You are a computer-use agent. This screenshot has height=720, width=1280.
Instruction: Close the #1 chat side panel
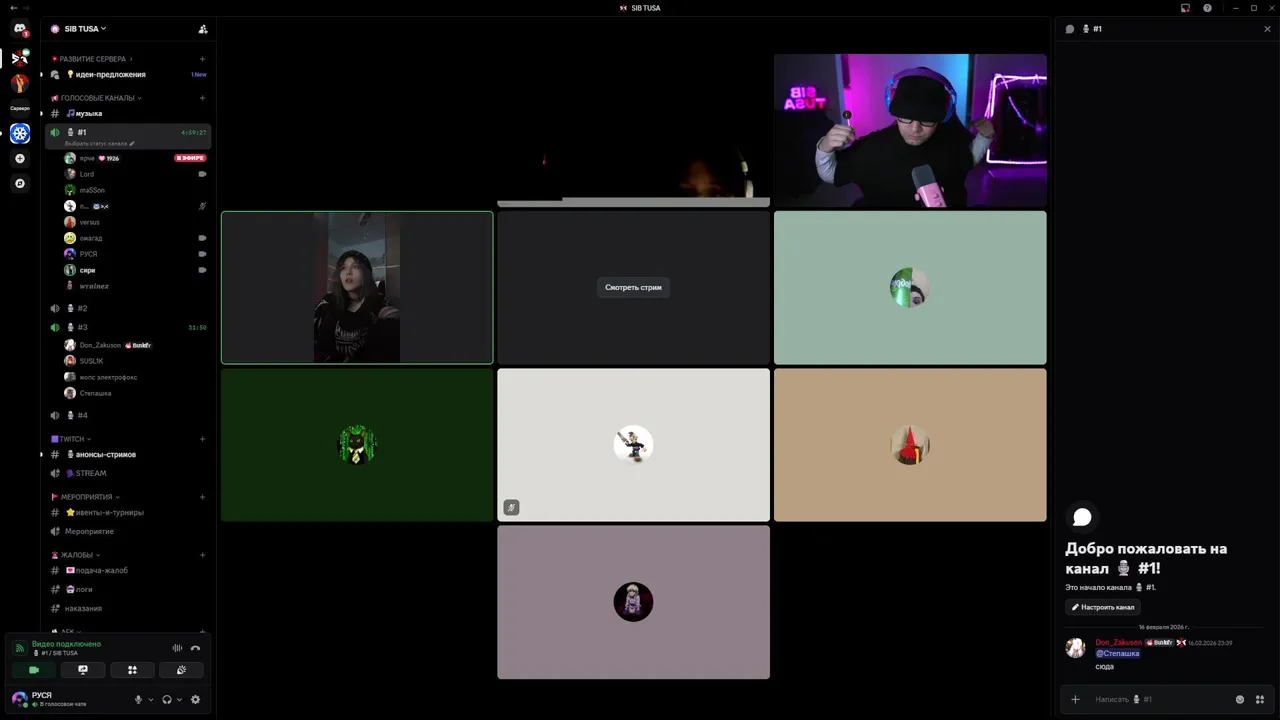[1267, 29]
